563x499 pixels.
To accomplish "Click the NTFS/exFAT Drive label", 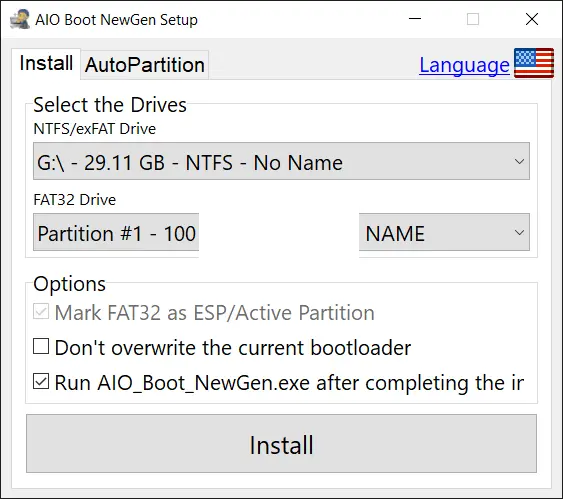I will [x=94, y=129].
